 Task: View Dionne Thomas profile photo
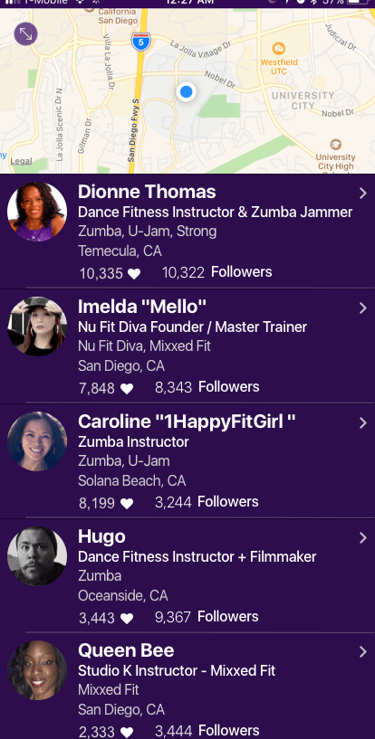coord(37,212)
